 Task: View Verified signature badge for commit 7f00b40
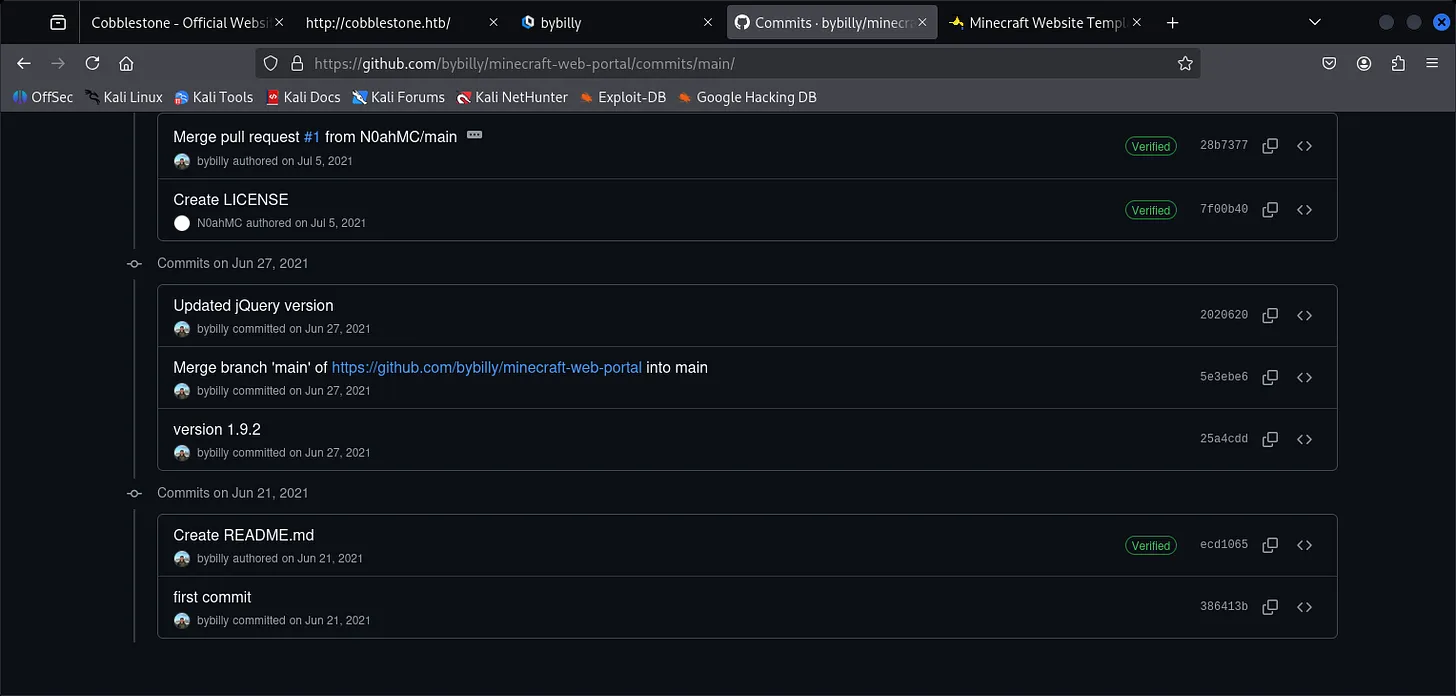pyautogui.click(x=1150, y=210)
